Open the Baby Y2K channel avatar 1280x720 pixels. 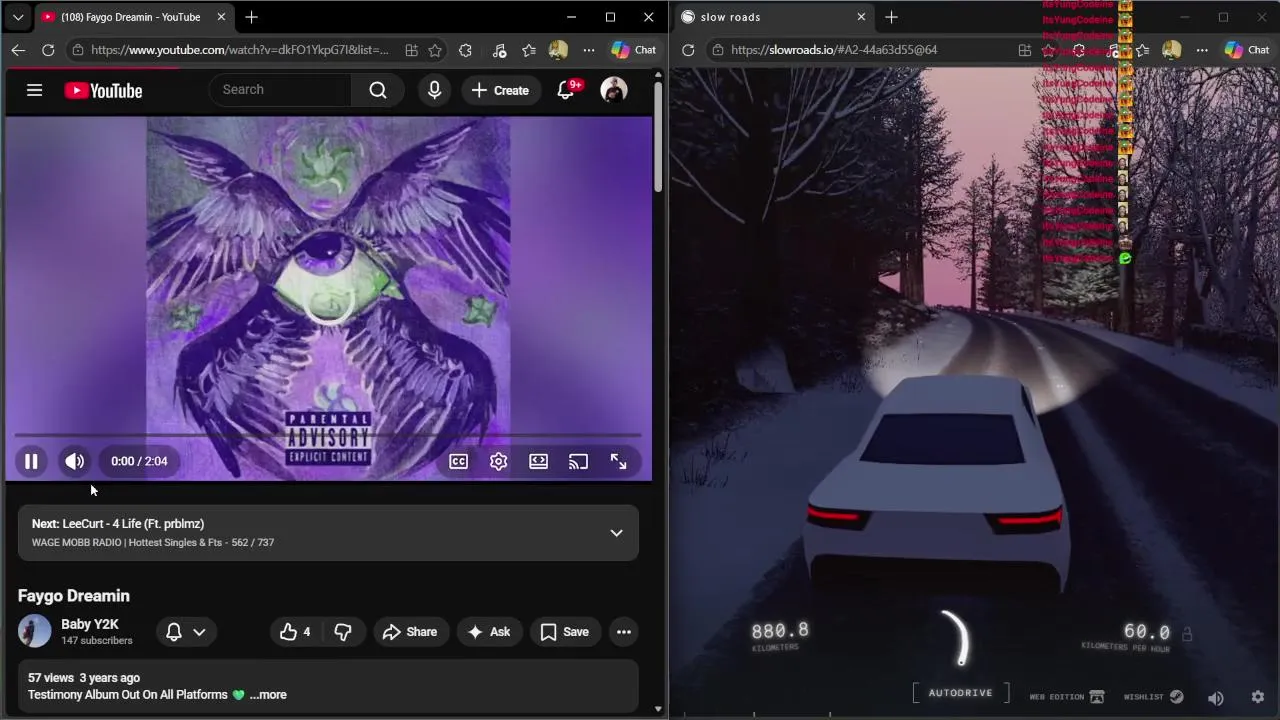tap(34, 631)
